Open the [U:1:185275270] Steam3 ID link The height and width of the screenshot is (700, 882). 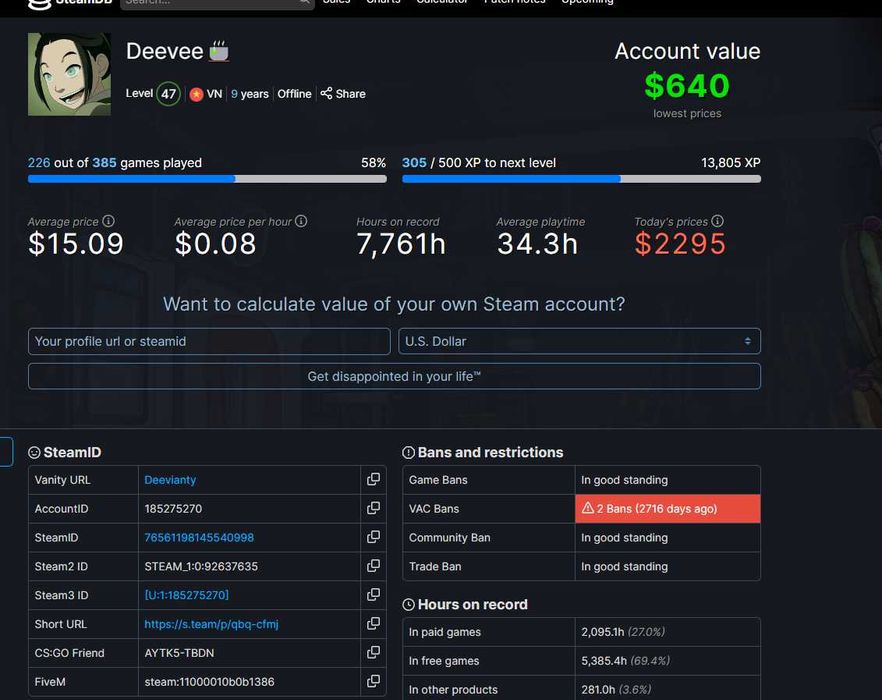click(187, 595)
